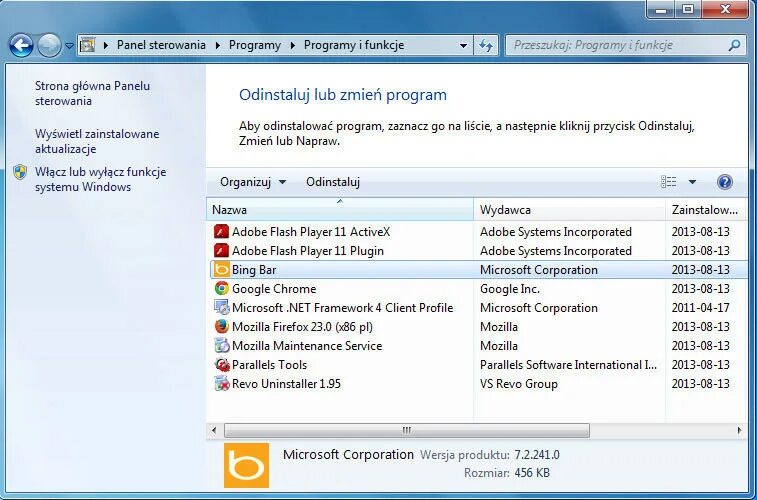This screenshot has width=757, height=500.
Task: Click size value 456 KB
Action: [532, 472]
